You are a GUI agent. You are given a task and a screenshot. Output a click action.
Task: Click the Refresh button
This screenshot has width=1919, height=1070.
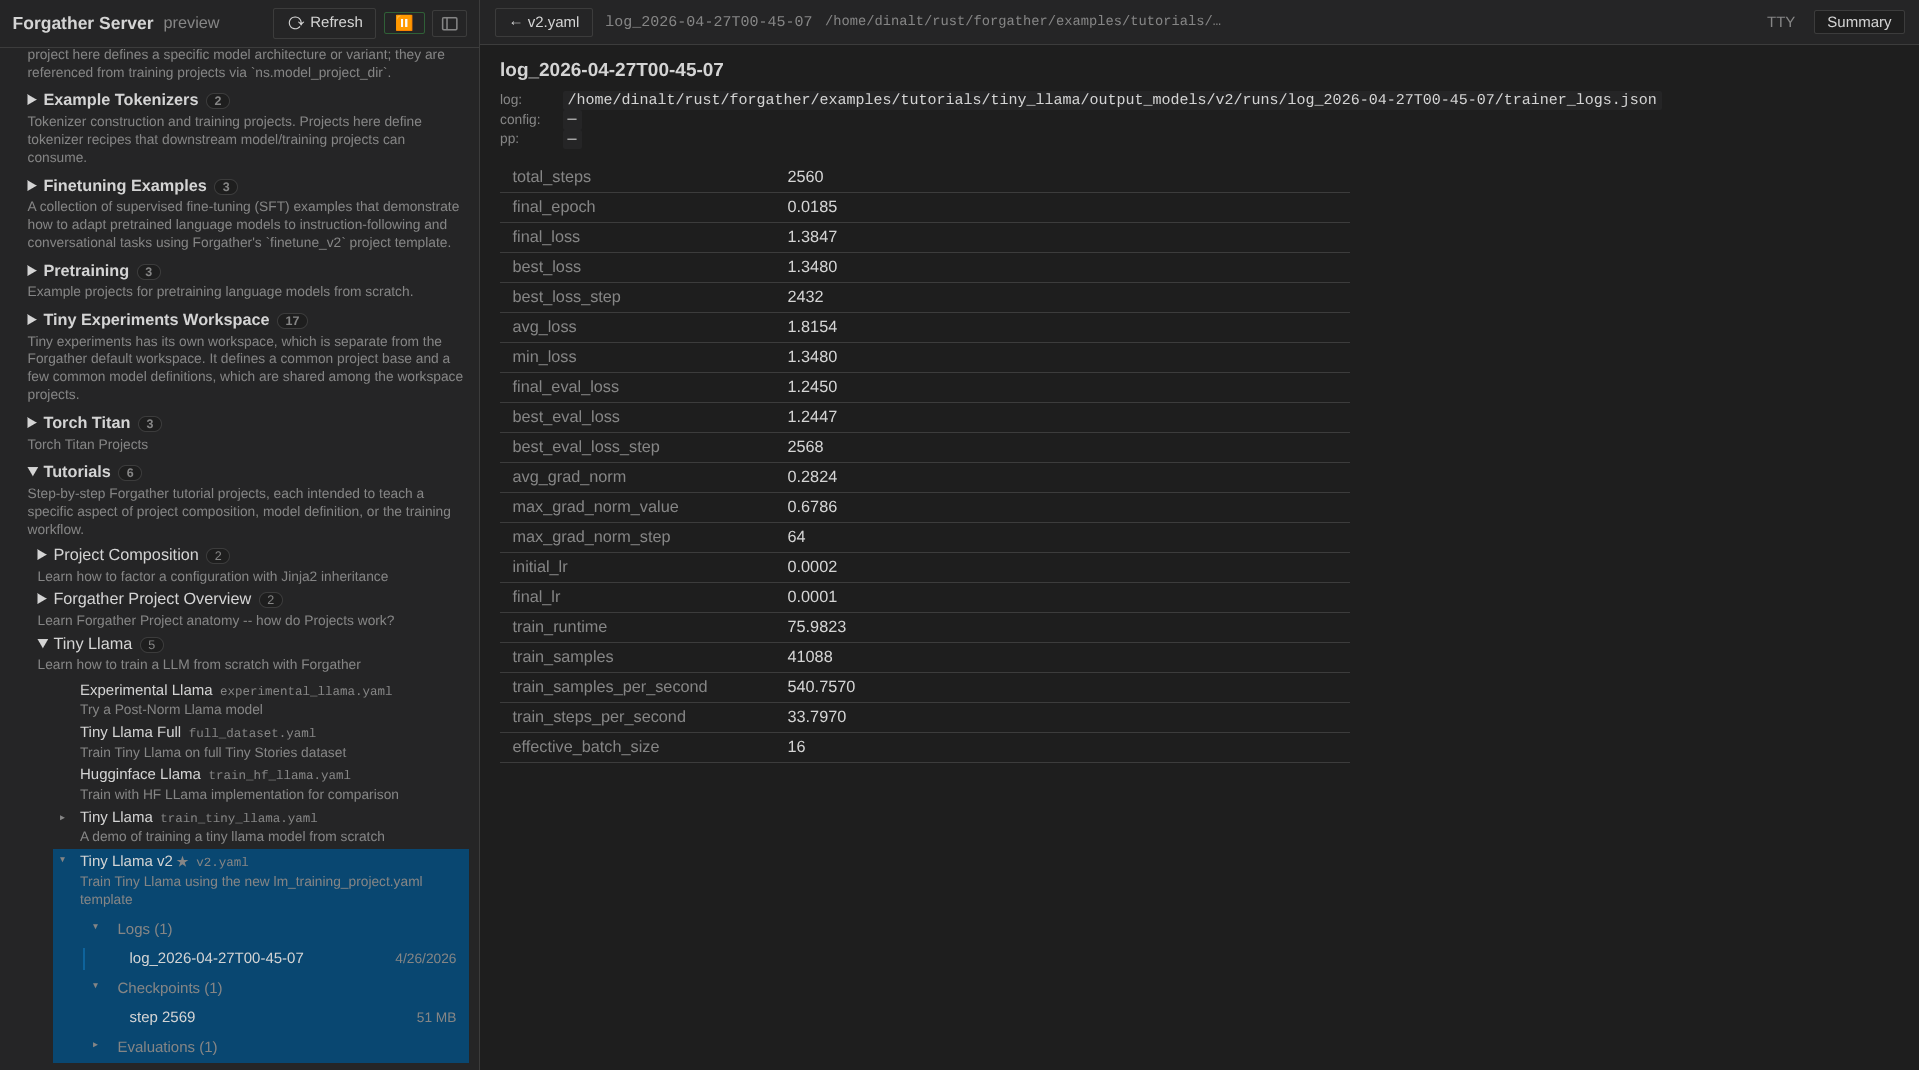[x=324, y=23]
